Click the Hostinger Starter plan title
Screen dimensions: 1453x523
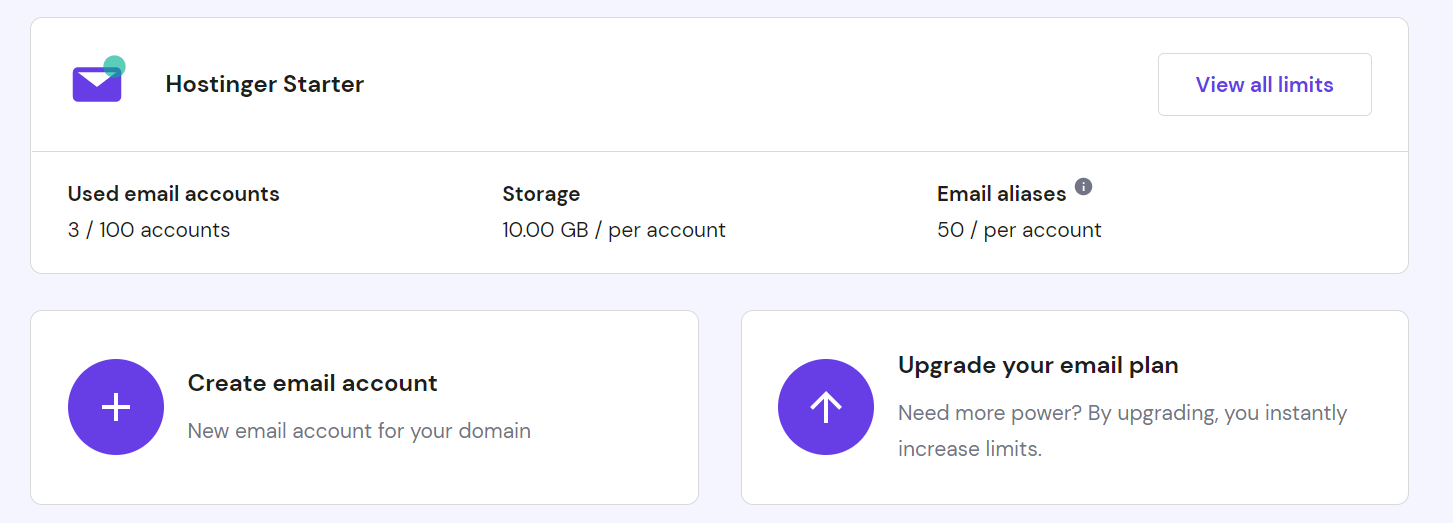(265, 84)
